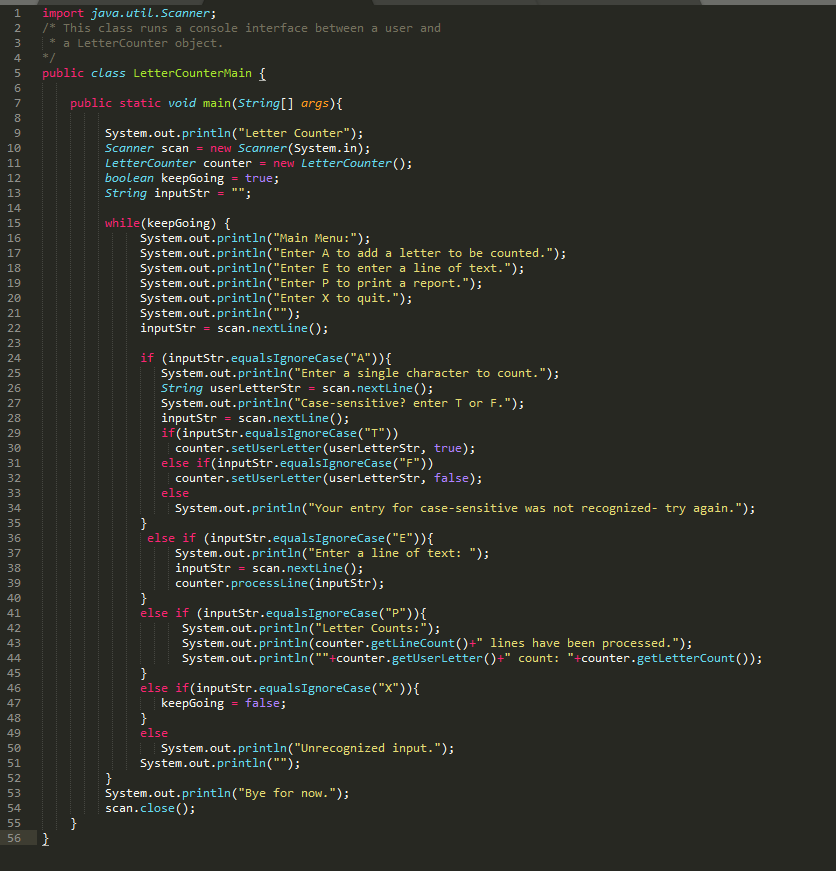This screenshot has height=871, width=836.
Task: Click the 'getUserLetter' method call
Action: tap(437, 658)
